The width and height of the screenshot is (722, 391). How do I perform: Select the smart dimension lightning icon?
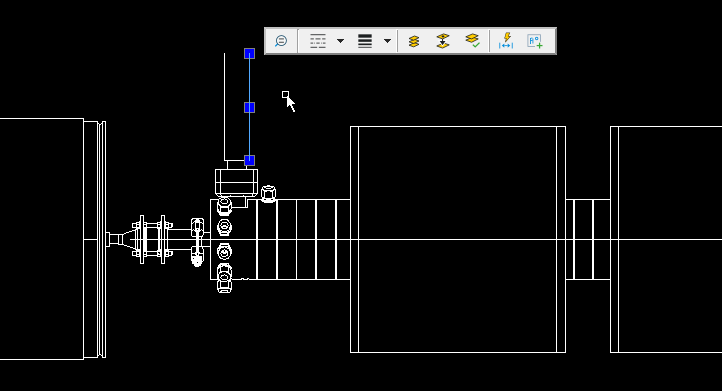(x=506, y=41)
